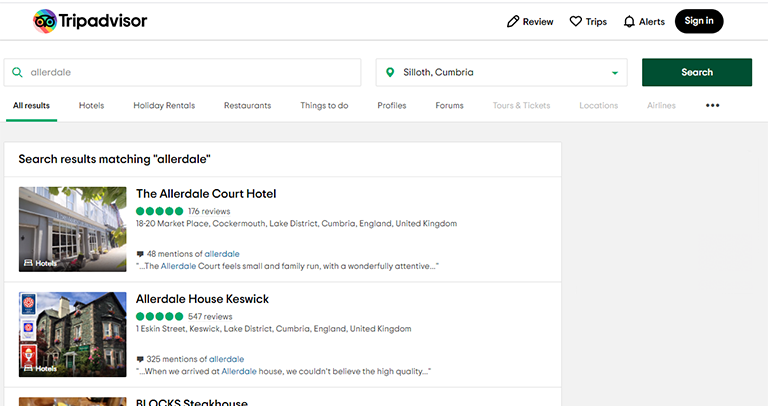Open The Allerdale Court Hotel title
The image size is (768, 406).
pyautogui.click(x=206, y=193)
